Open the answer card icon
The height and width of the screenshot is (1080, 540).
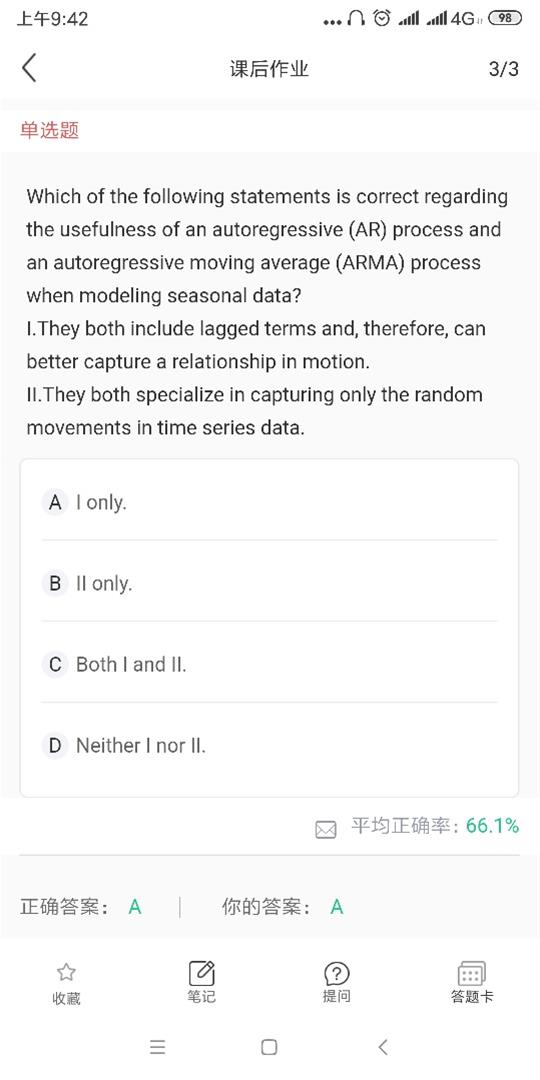click(x=472, y=973)
